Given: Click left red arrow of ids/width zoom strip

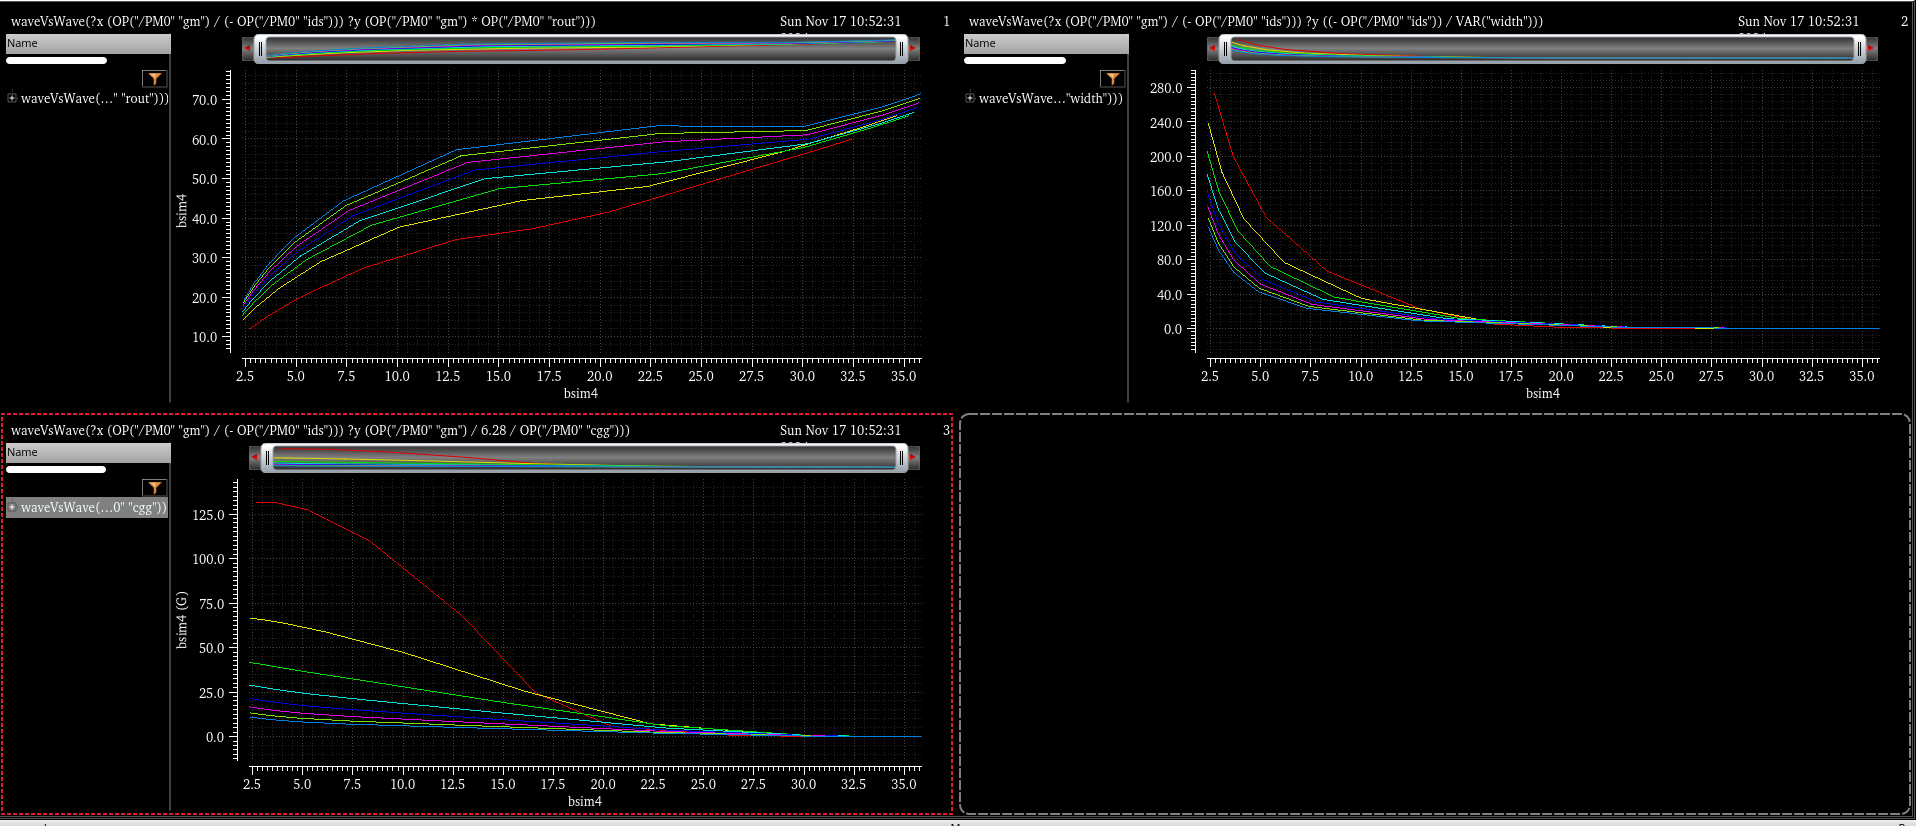Looking at the screenshot, I should coord(1212,47).
